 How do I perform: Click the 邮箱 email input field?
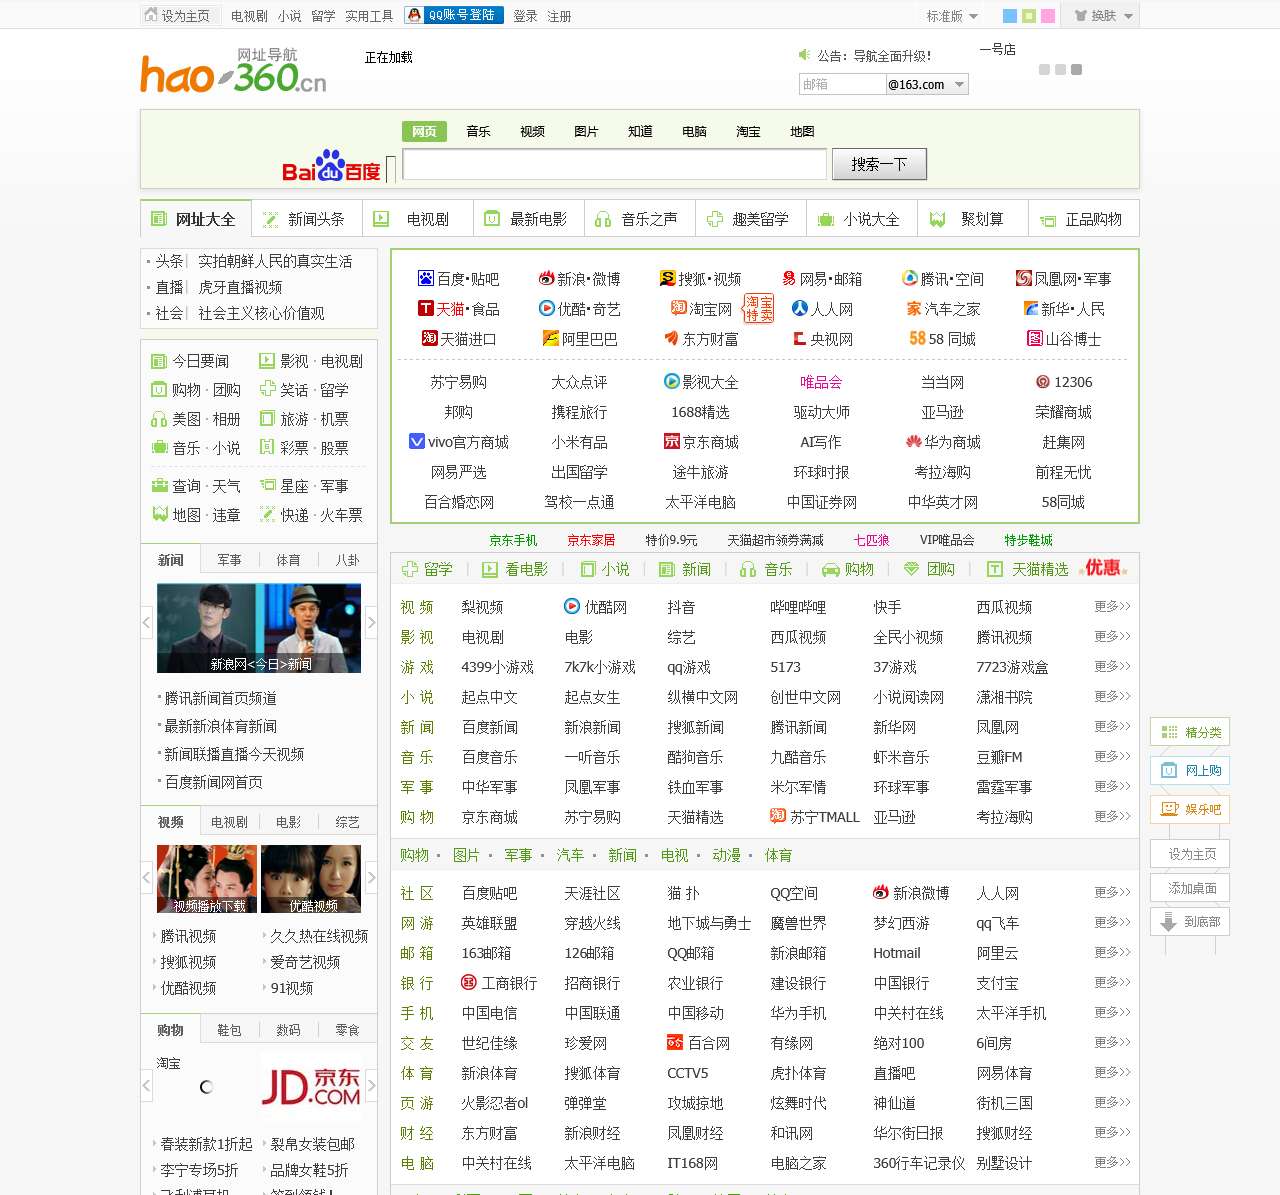842,85
